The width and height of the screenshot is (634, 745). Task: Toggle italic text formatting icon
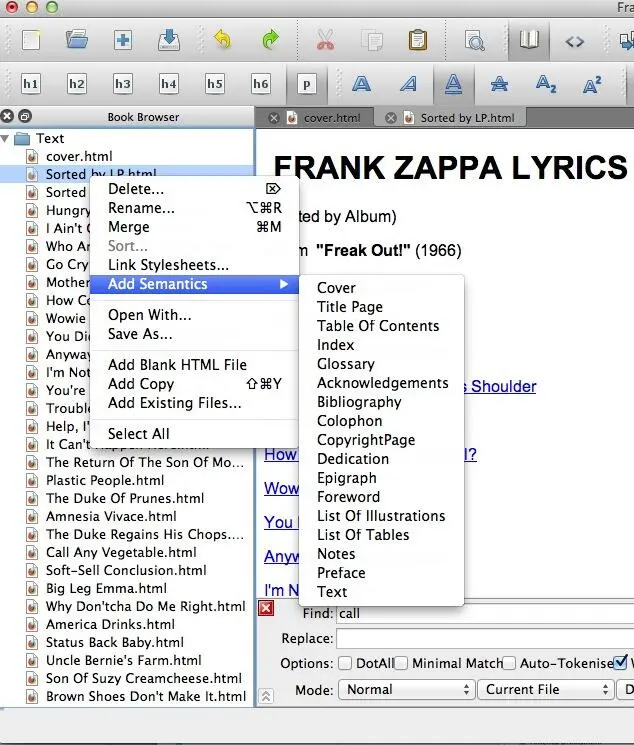click(408, 85)
